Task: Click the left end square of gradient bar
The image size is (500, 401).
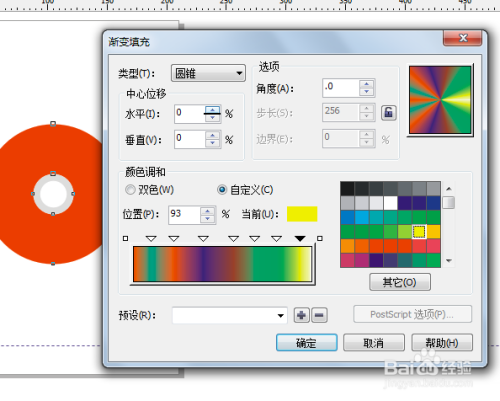Action: click(x=125, y=238)
